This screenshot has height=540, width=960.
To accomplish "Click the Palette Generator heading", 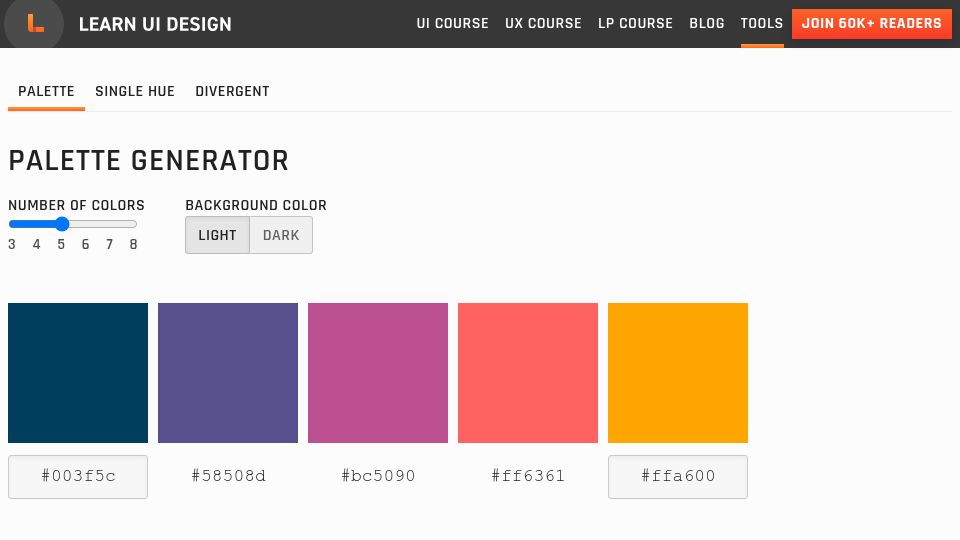I will (x=148, y=161).
